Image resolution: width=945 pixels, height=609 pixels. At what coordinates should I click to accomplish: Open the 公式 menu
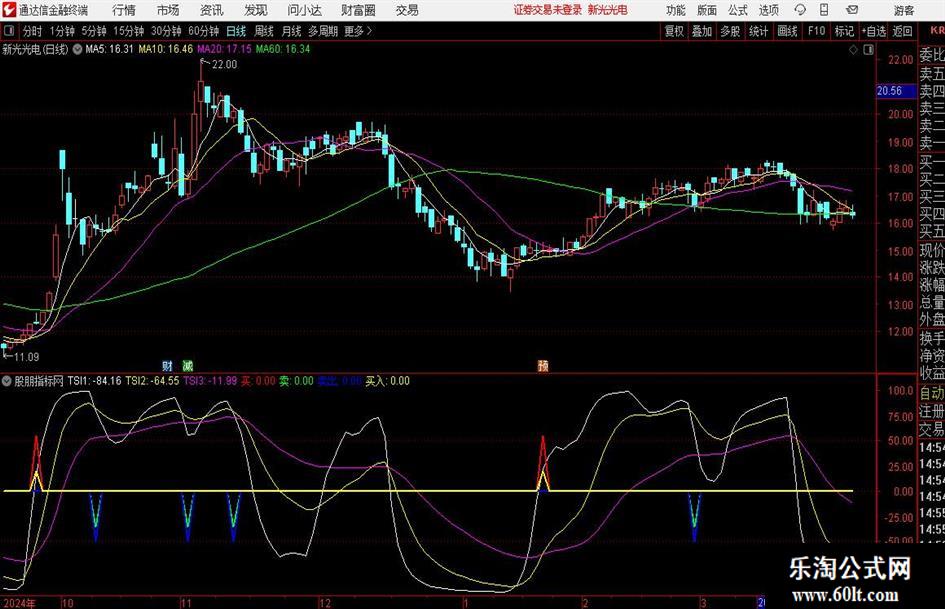coord(738,10)
